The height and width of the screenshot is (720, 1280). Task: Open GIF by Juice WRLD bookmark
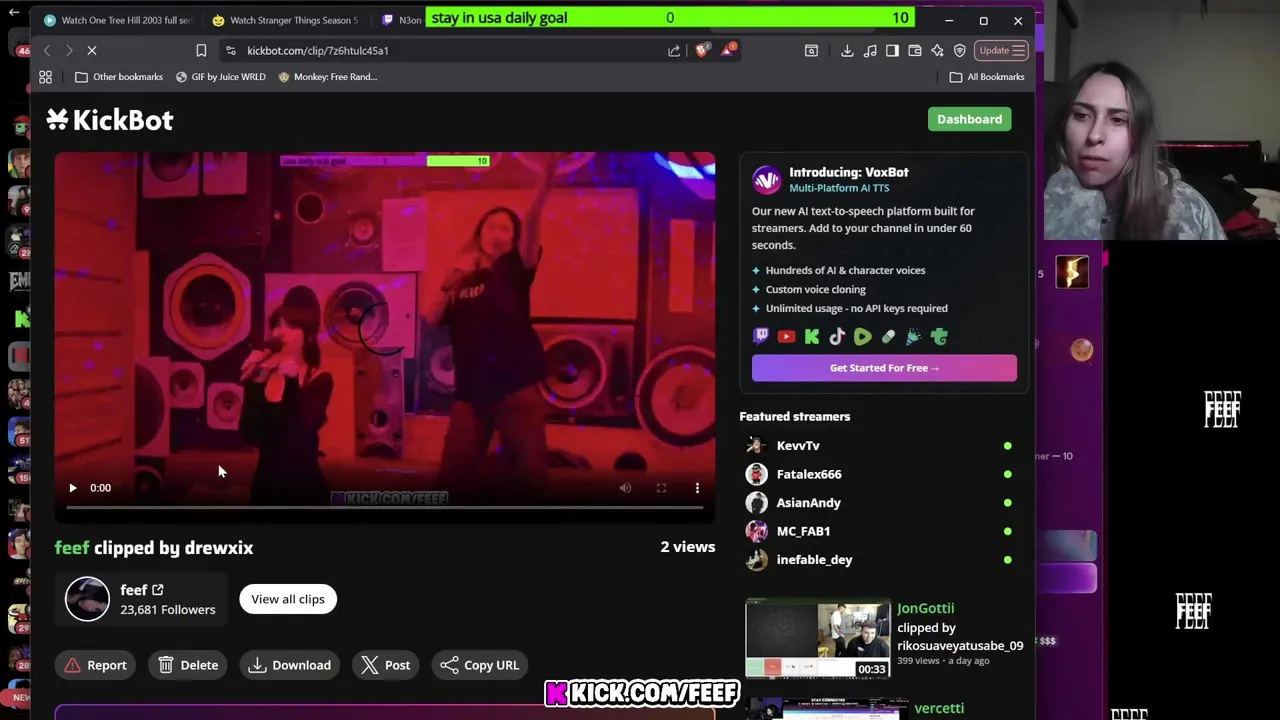220,77
